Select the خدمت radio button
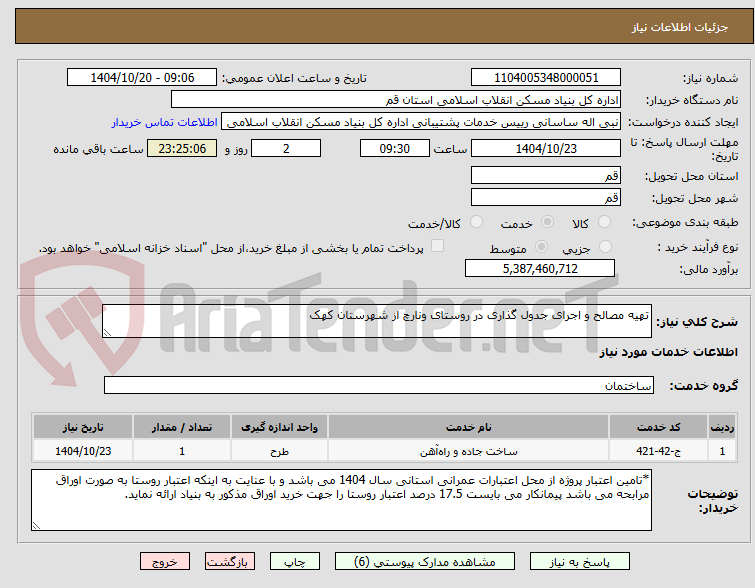 click(x=547, y=222)
